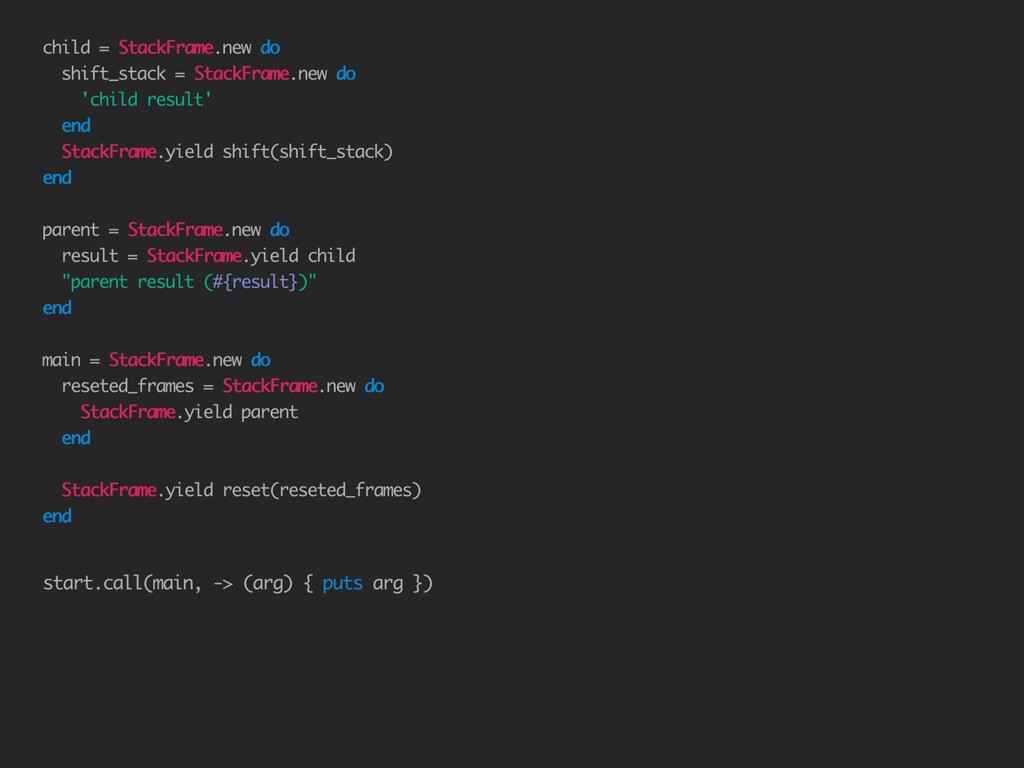Click the line "child = StackFrame.new do"

tap(161, 48)
